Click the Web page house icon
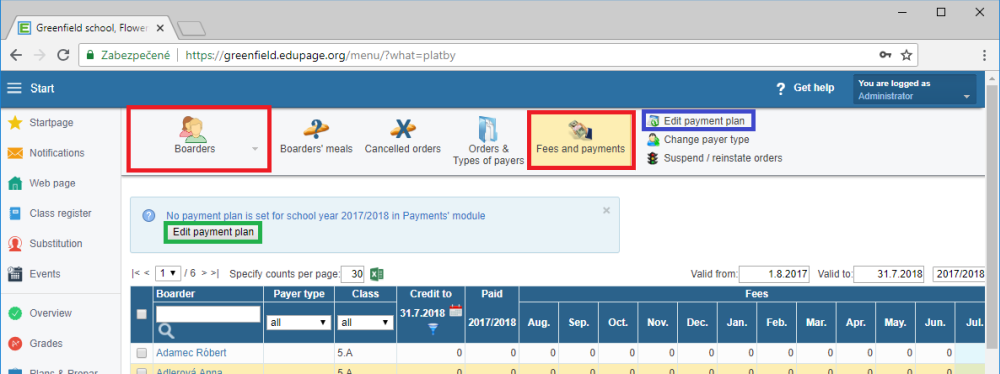The width and height of the screenshot is (1000, 374). click(x=15, y=183)
